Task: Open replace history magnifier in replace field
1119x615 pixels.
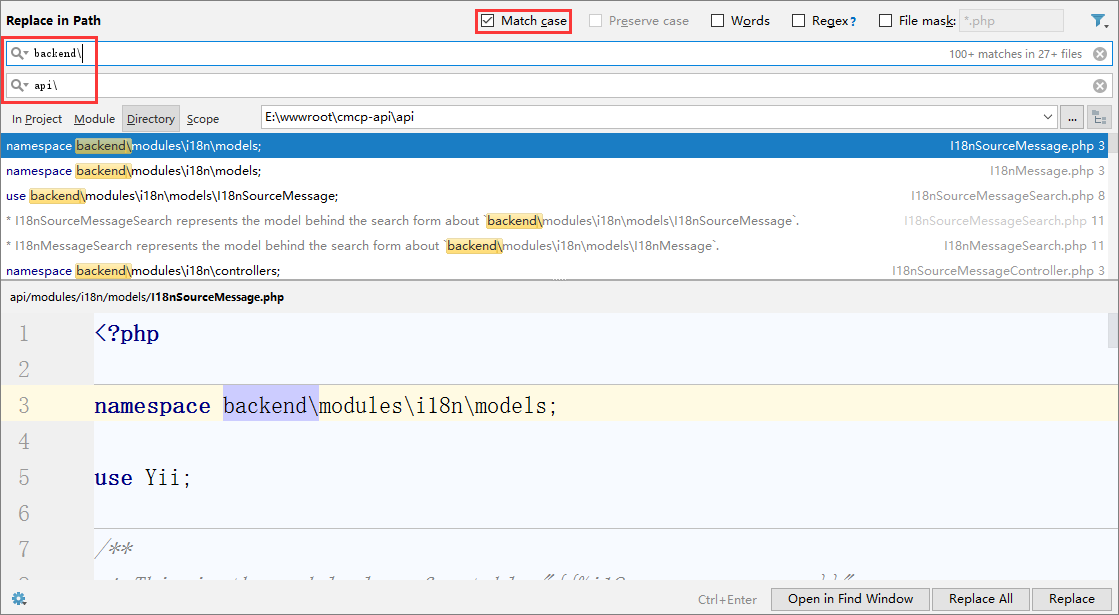Action: 19,86
